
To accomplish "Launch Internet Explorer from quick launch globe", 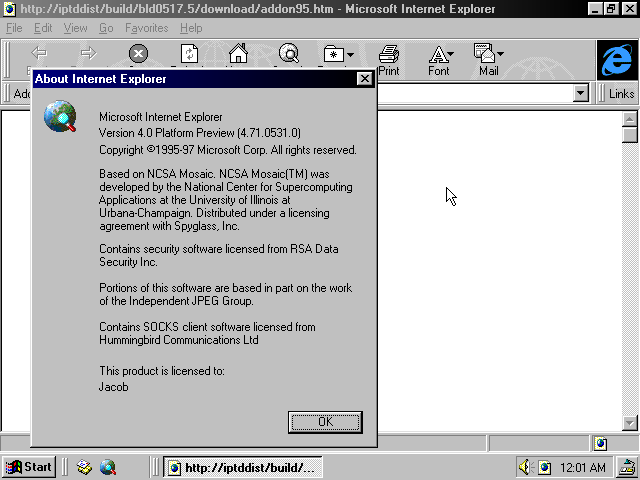I will point(108,467).
